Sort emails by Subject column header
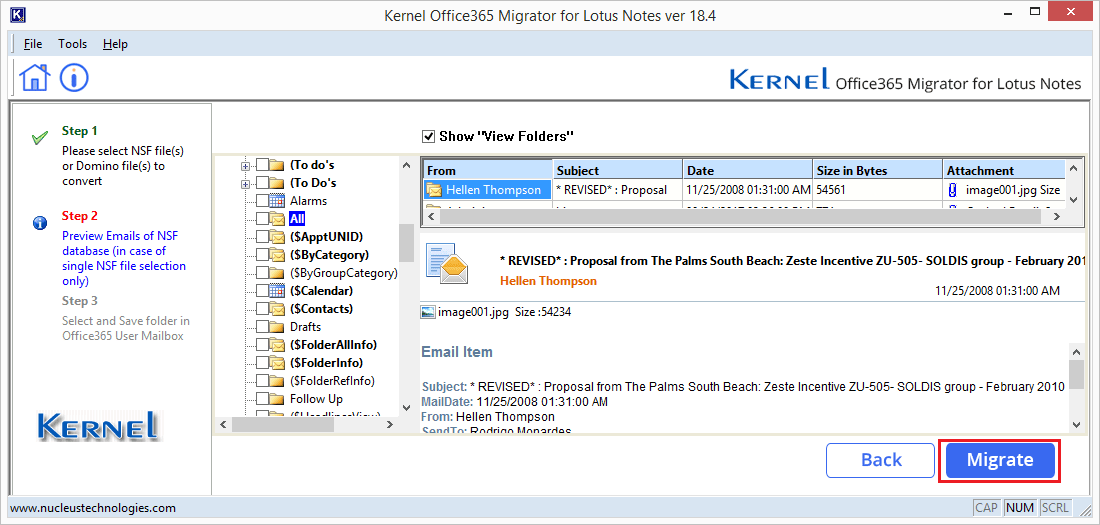1100x525 pixels. pyautogui.click(x=617, y=170)
